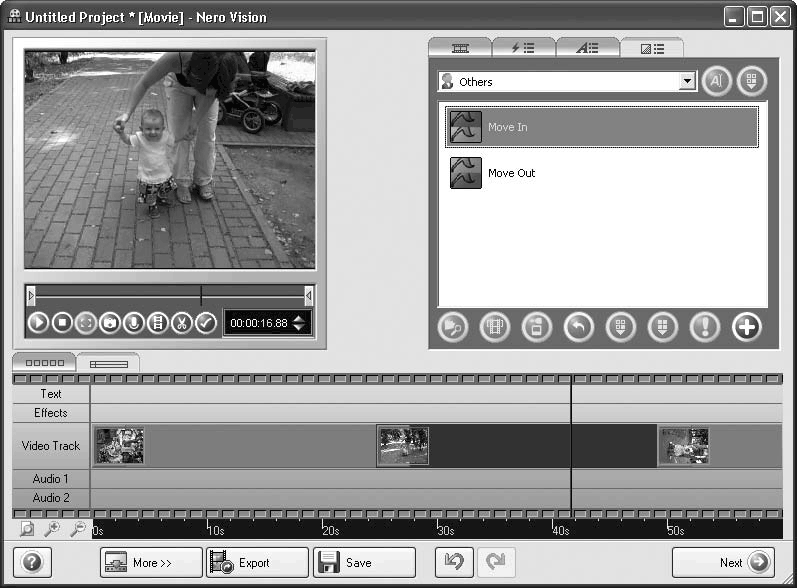This screenshot has width=797, height=588.
Task: Click the timeline zoom in magnifier
Action: tap(51, 529)
